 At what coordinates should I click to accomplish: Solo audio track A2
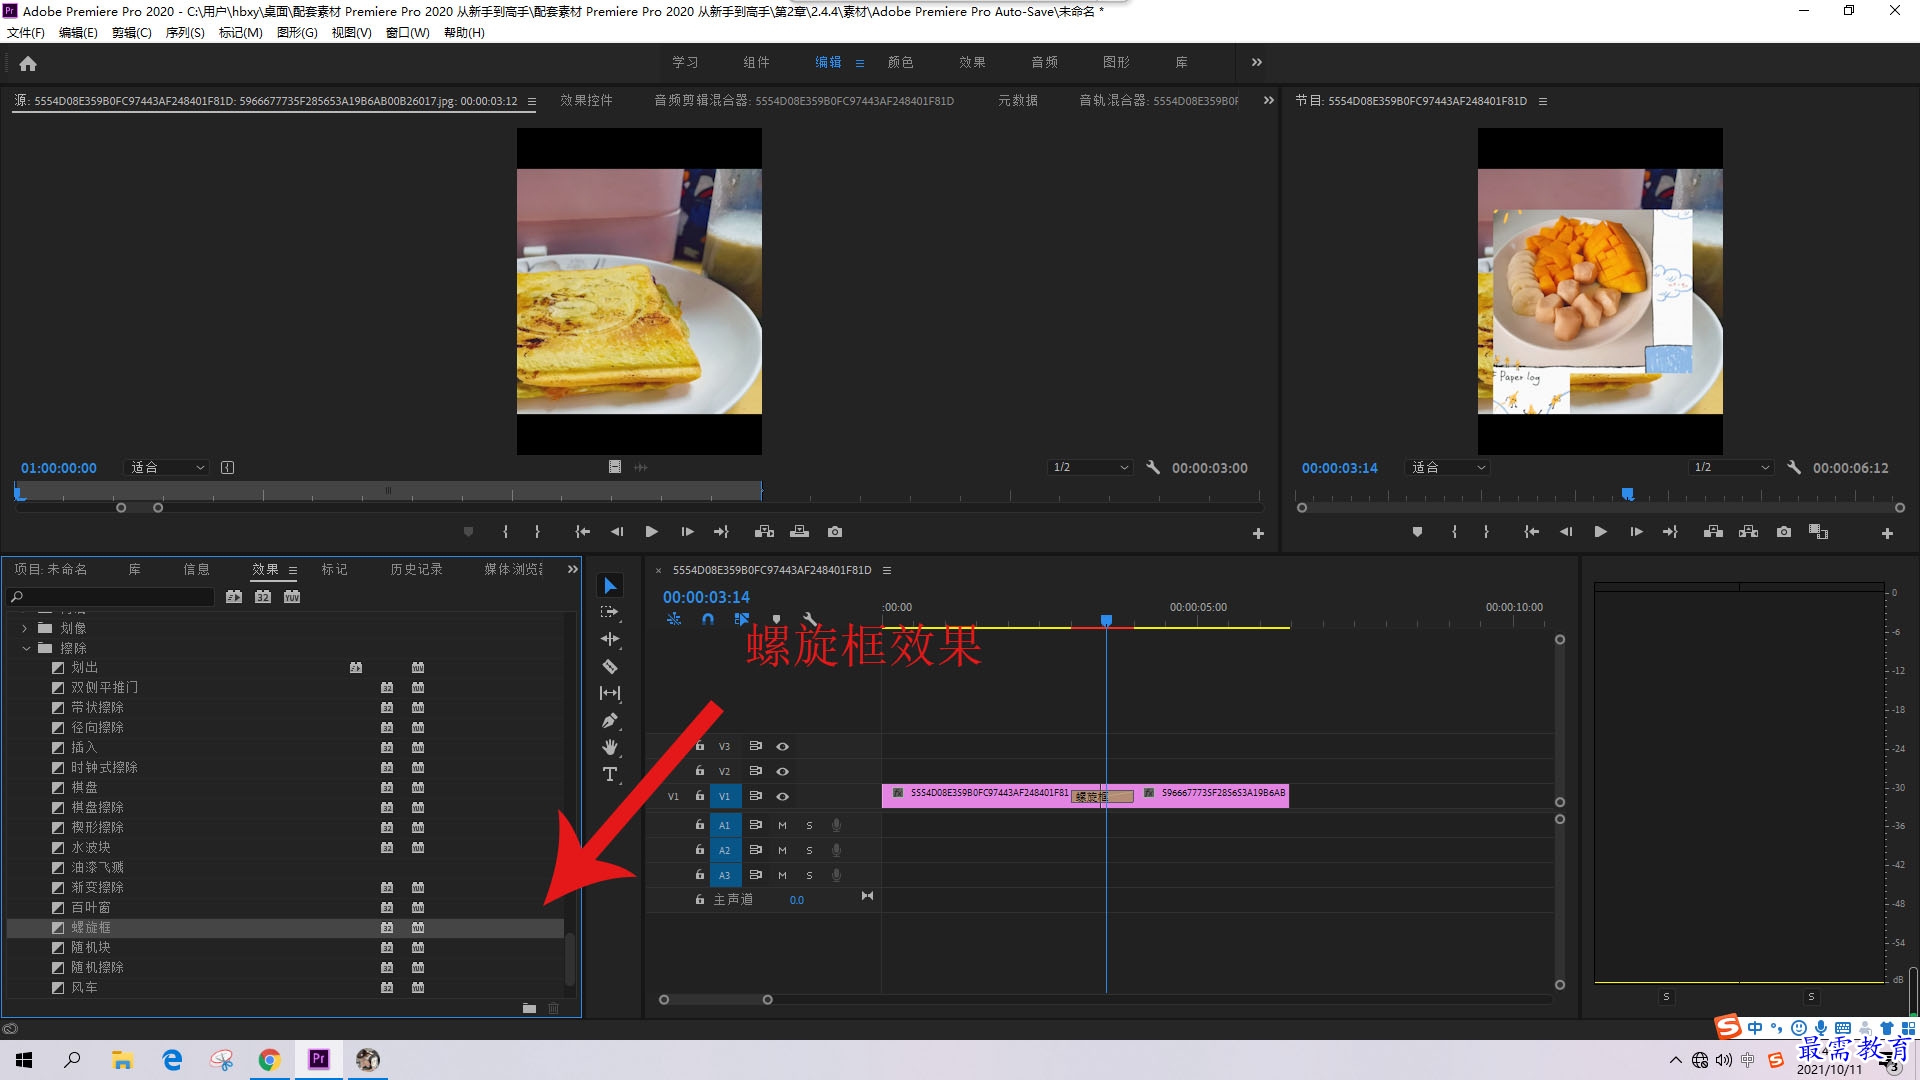[809, 850]
